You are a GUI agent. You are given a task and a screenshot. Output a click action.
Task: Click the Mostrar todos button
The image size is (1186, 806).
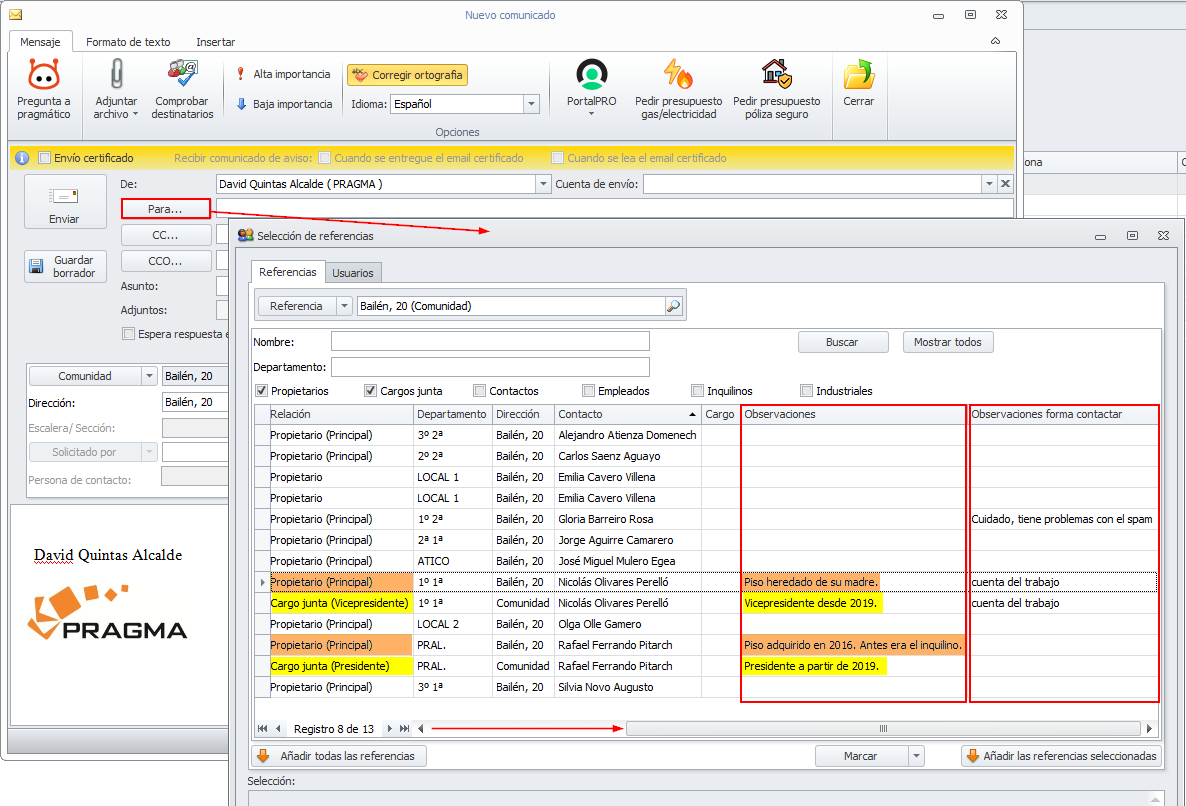coord(947,342)
